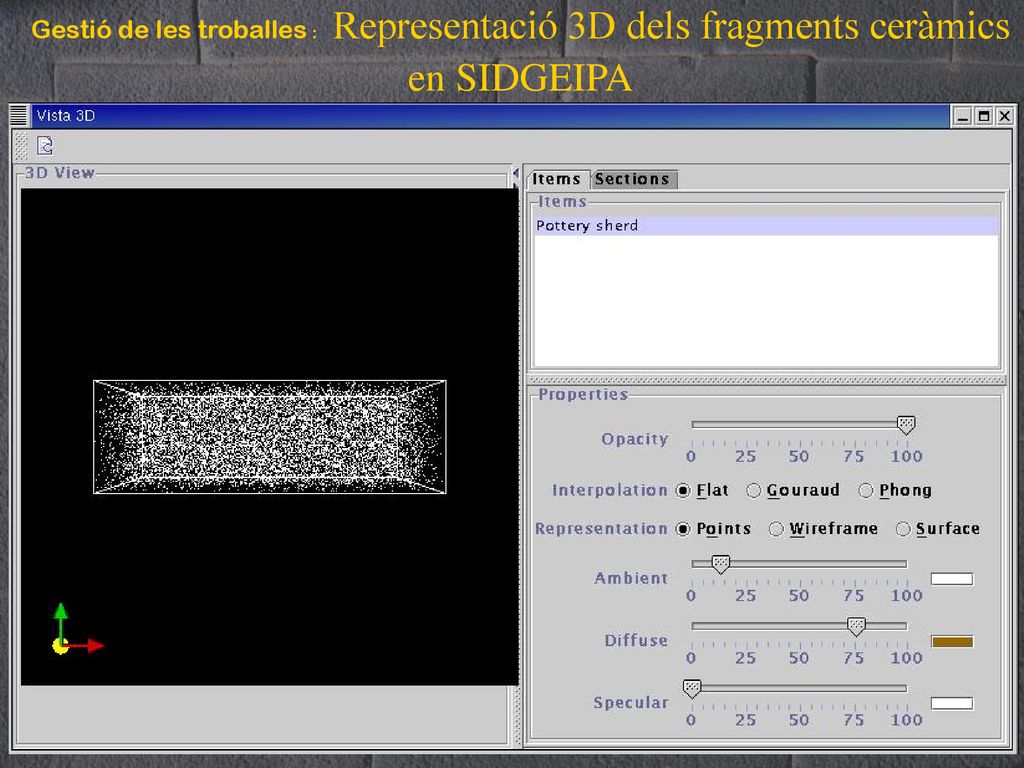Click the toolbar drag grip handle
This screenshot has width=1024, height=768.
22,146
